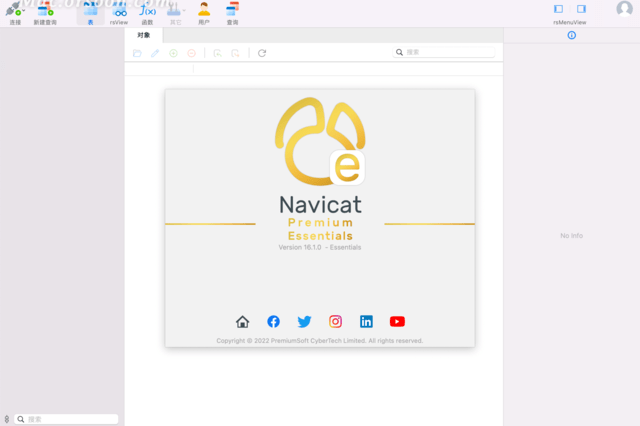Image resolution: width=640 pixels, height=426 pixels.
Task: Open Navicat's Twitter page
Action: 304,322
